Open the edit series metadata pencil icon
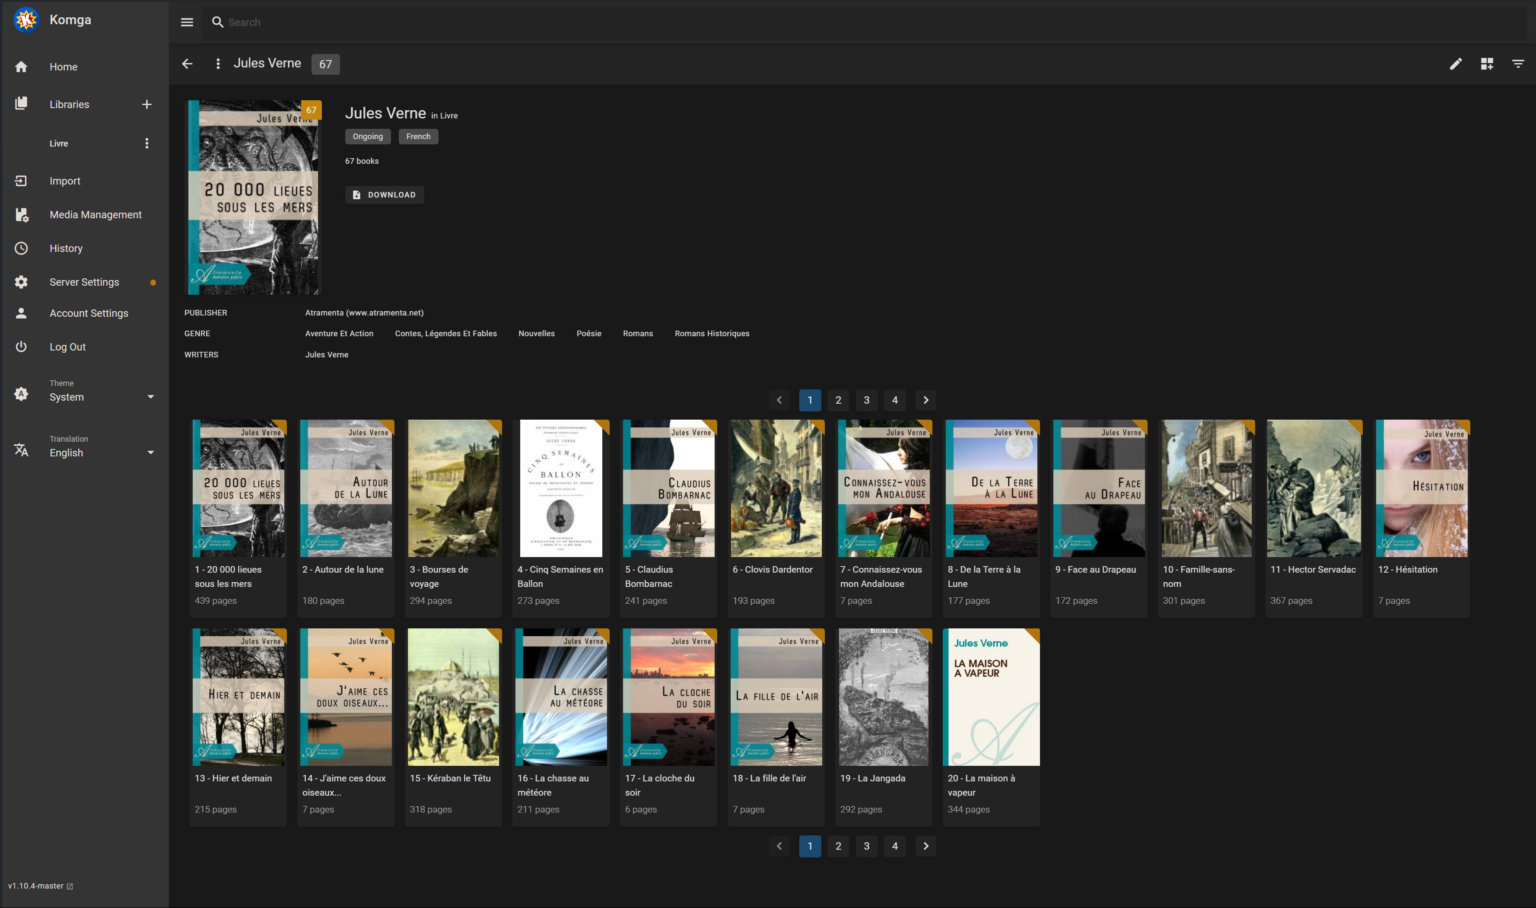This screenshot has height=908, width=1536. pos(1456,64)
